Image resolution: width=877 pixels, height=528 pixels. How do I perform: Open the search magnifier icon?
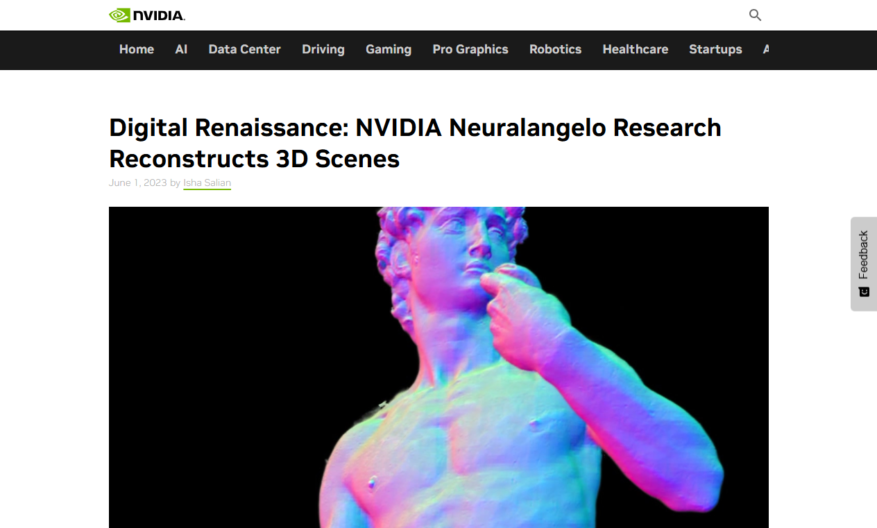[755, 15]
